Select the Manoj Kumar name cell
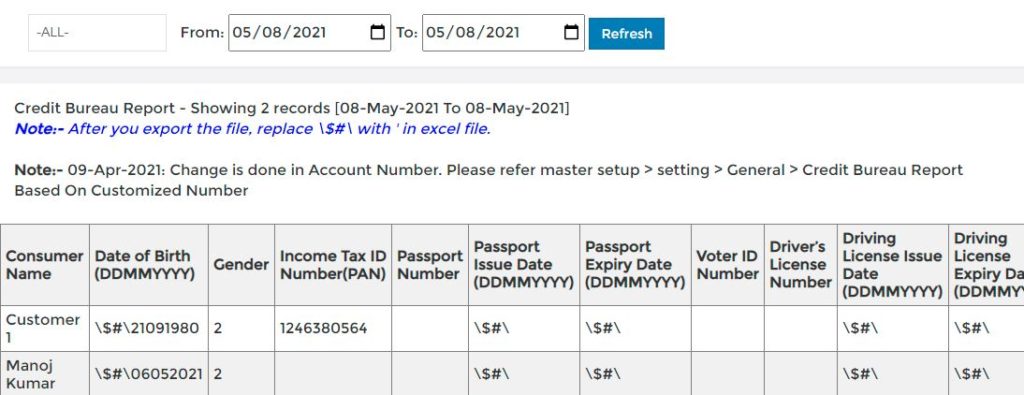 pos(44,373)
